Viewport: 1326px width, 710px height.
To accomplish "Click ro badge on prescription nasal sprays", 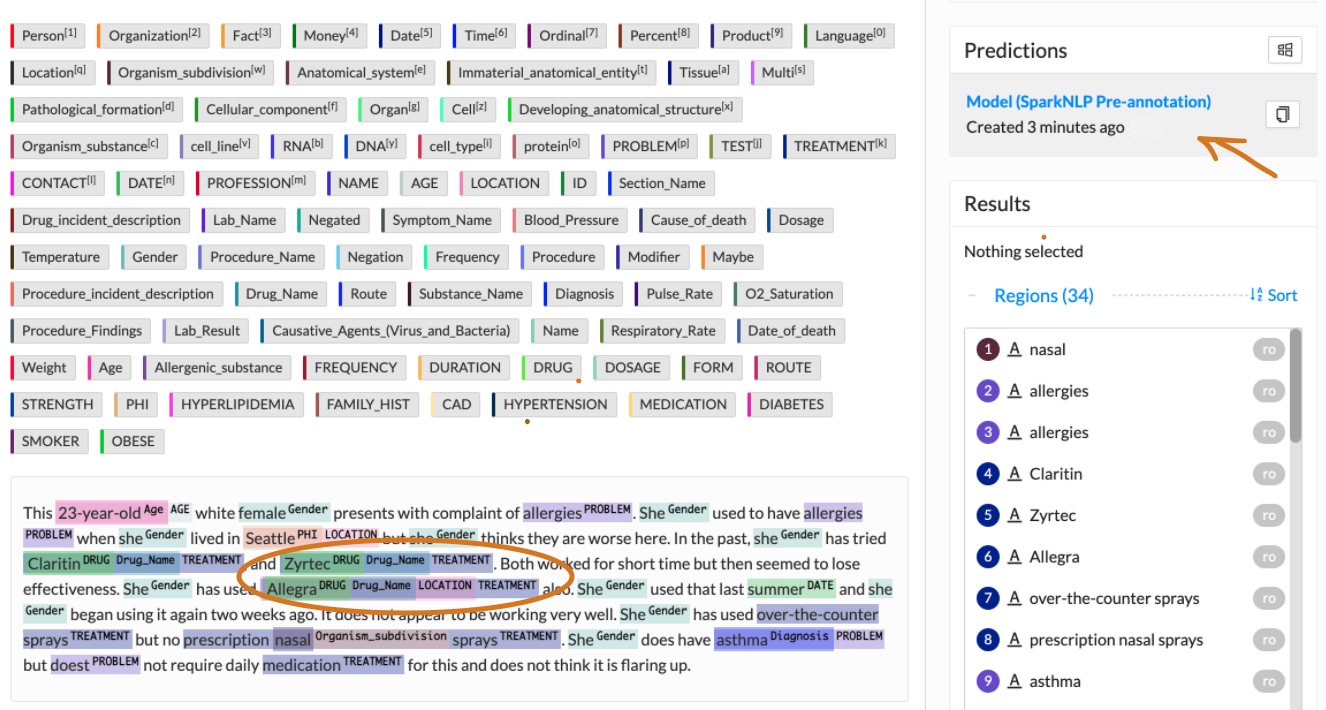I will [x=1268, y=640].
